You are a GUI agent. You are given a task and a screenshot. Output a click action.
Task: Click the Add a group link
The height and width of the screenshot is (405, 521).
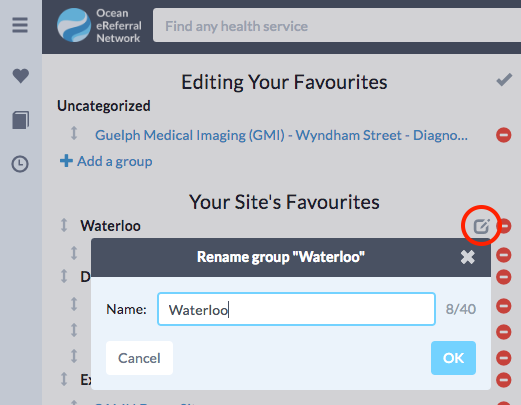pyautogui.click(x=106, y=161)
